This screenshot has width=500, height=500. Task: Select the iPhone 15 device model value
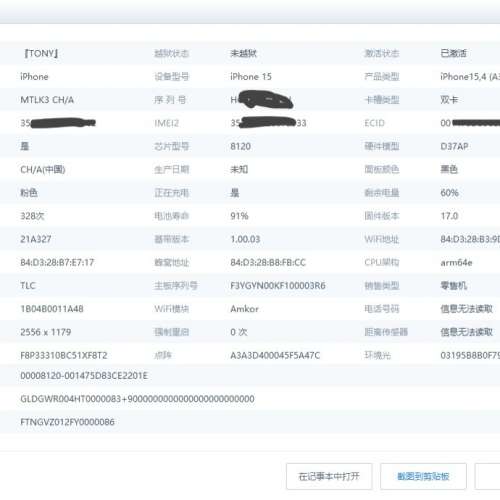pyautogui.click(x=251, y=77)
